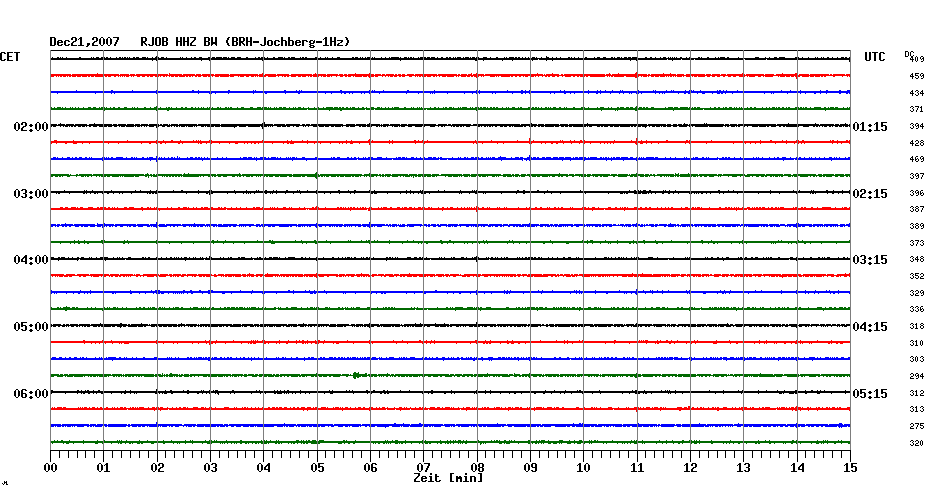
Task: Click minute tick label 03
Action: pyautogui.click(x=211, y=468)
